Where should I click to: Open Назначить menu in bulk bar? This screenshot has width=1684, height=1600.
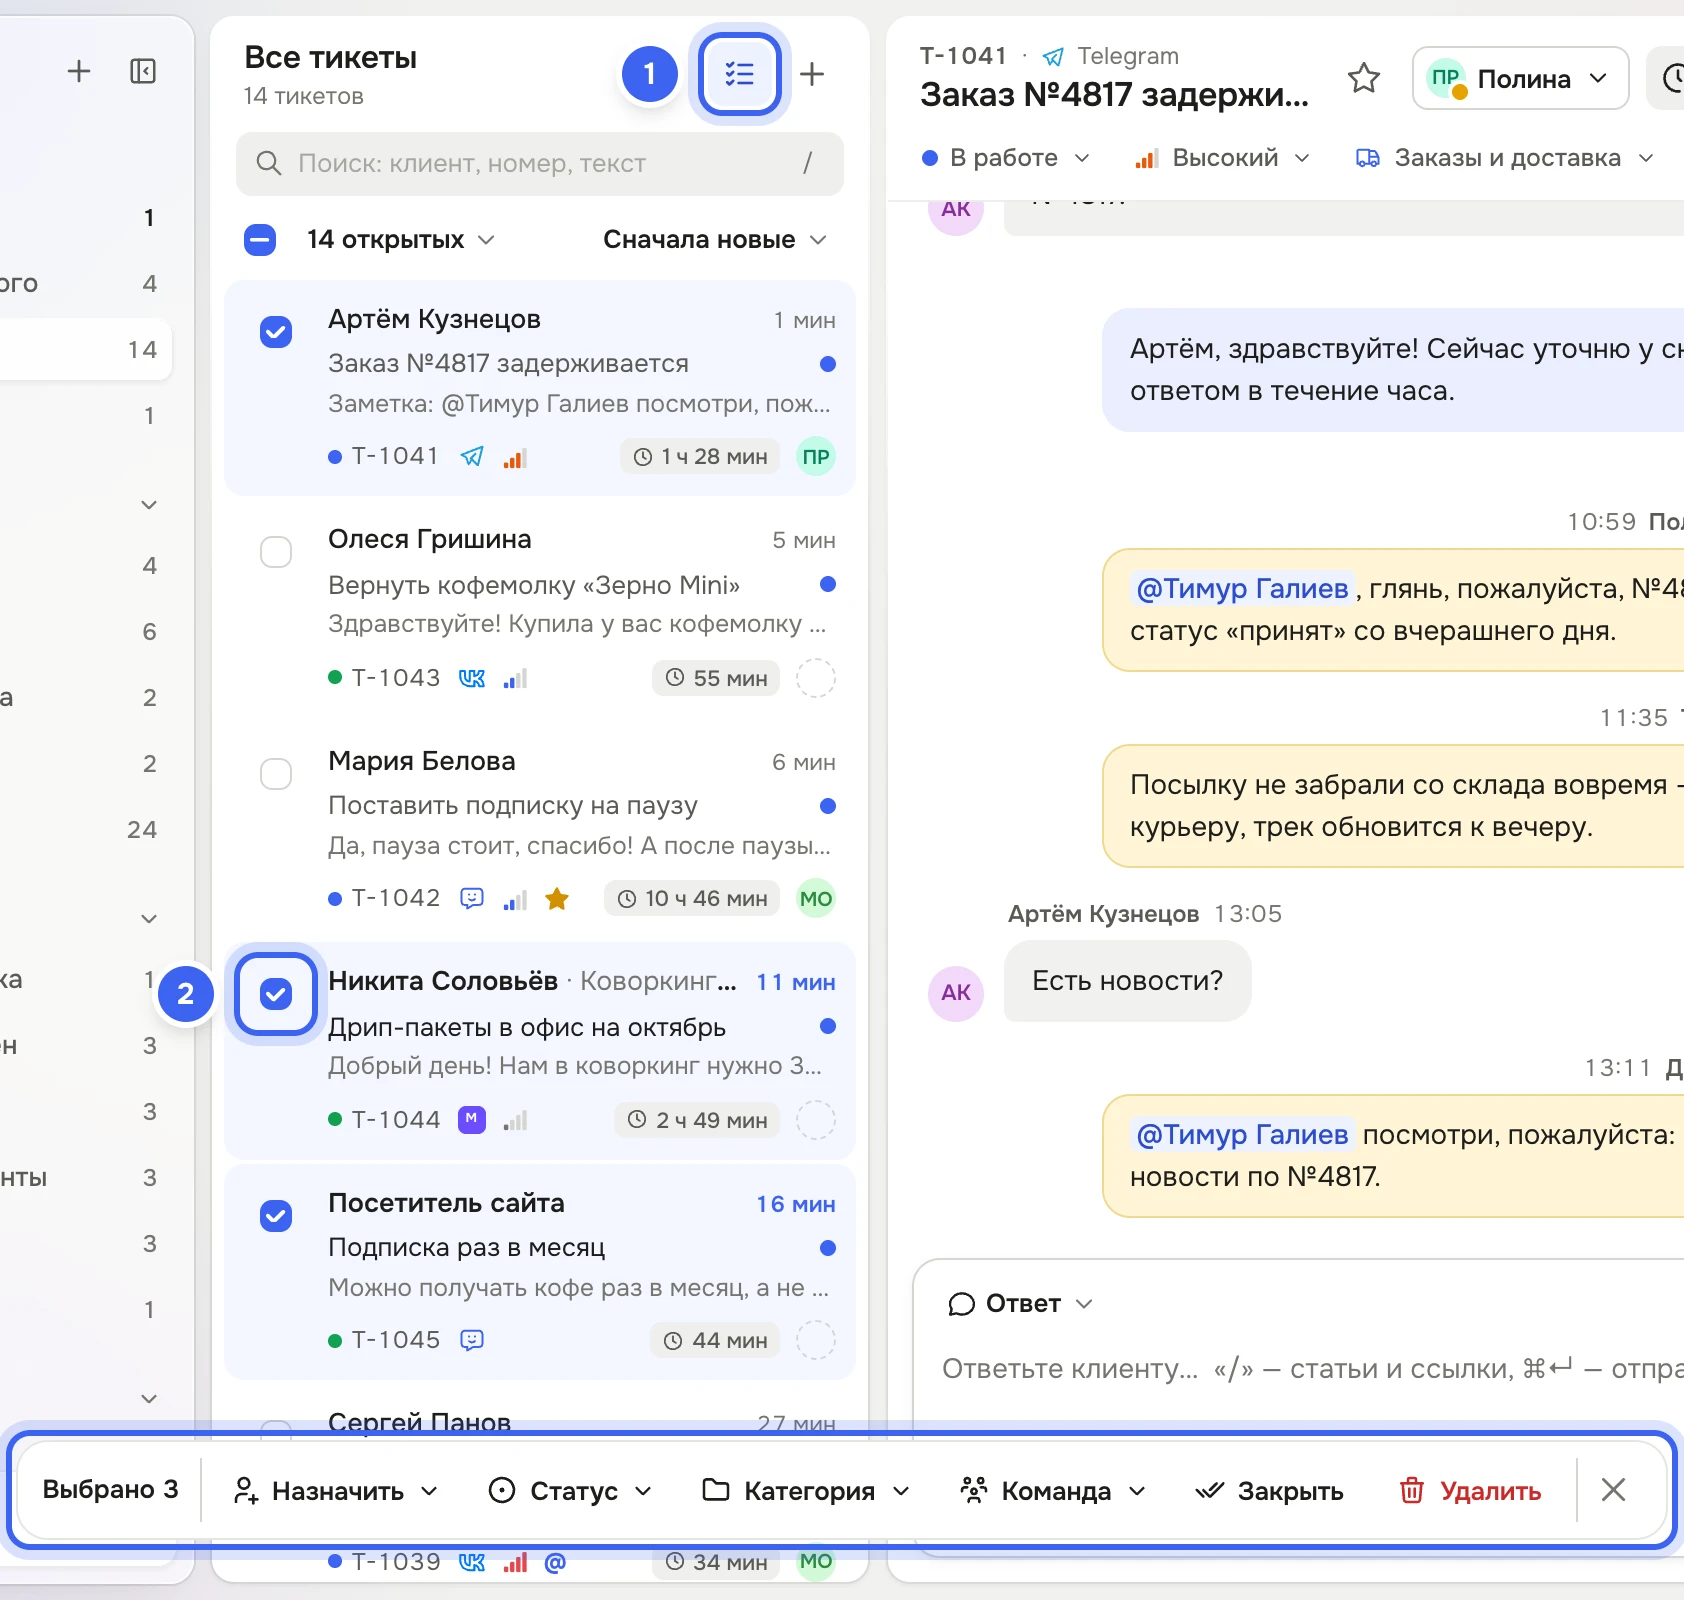(336, 1491)
